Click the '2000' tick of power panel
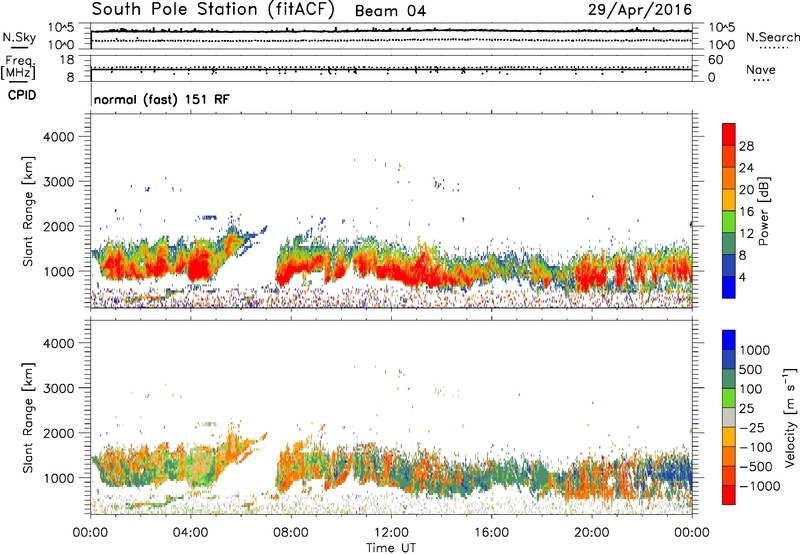 tap(58, 226)
